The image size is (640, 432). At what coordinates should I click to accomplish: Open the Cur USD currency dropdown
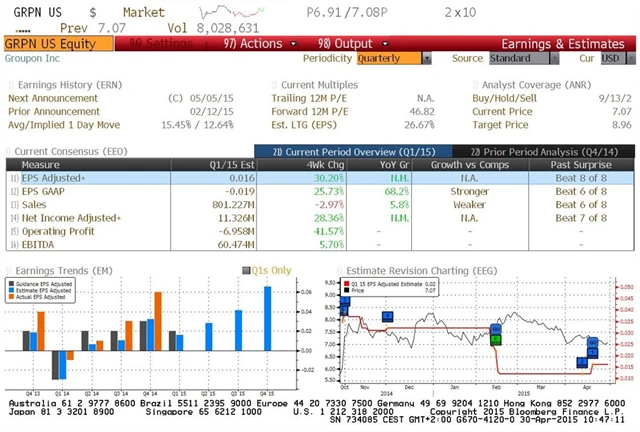coord(611,58)
